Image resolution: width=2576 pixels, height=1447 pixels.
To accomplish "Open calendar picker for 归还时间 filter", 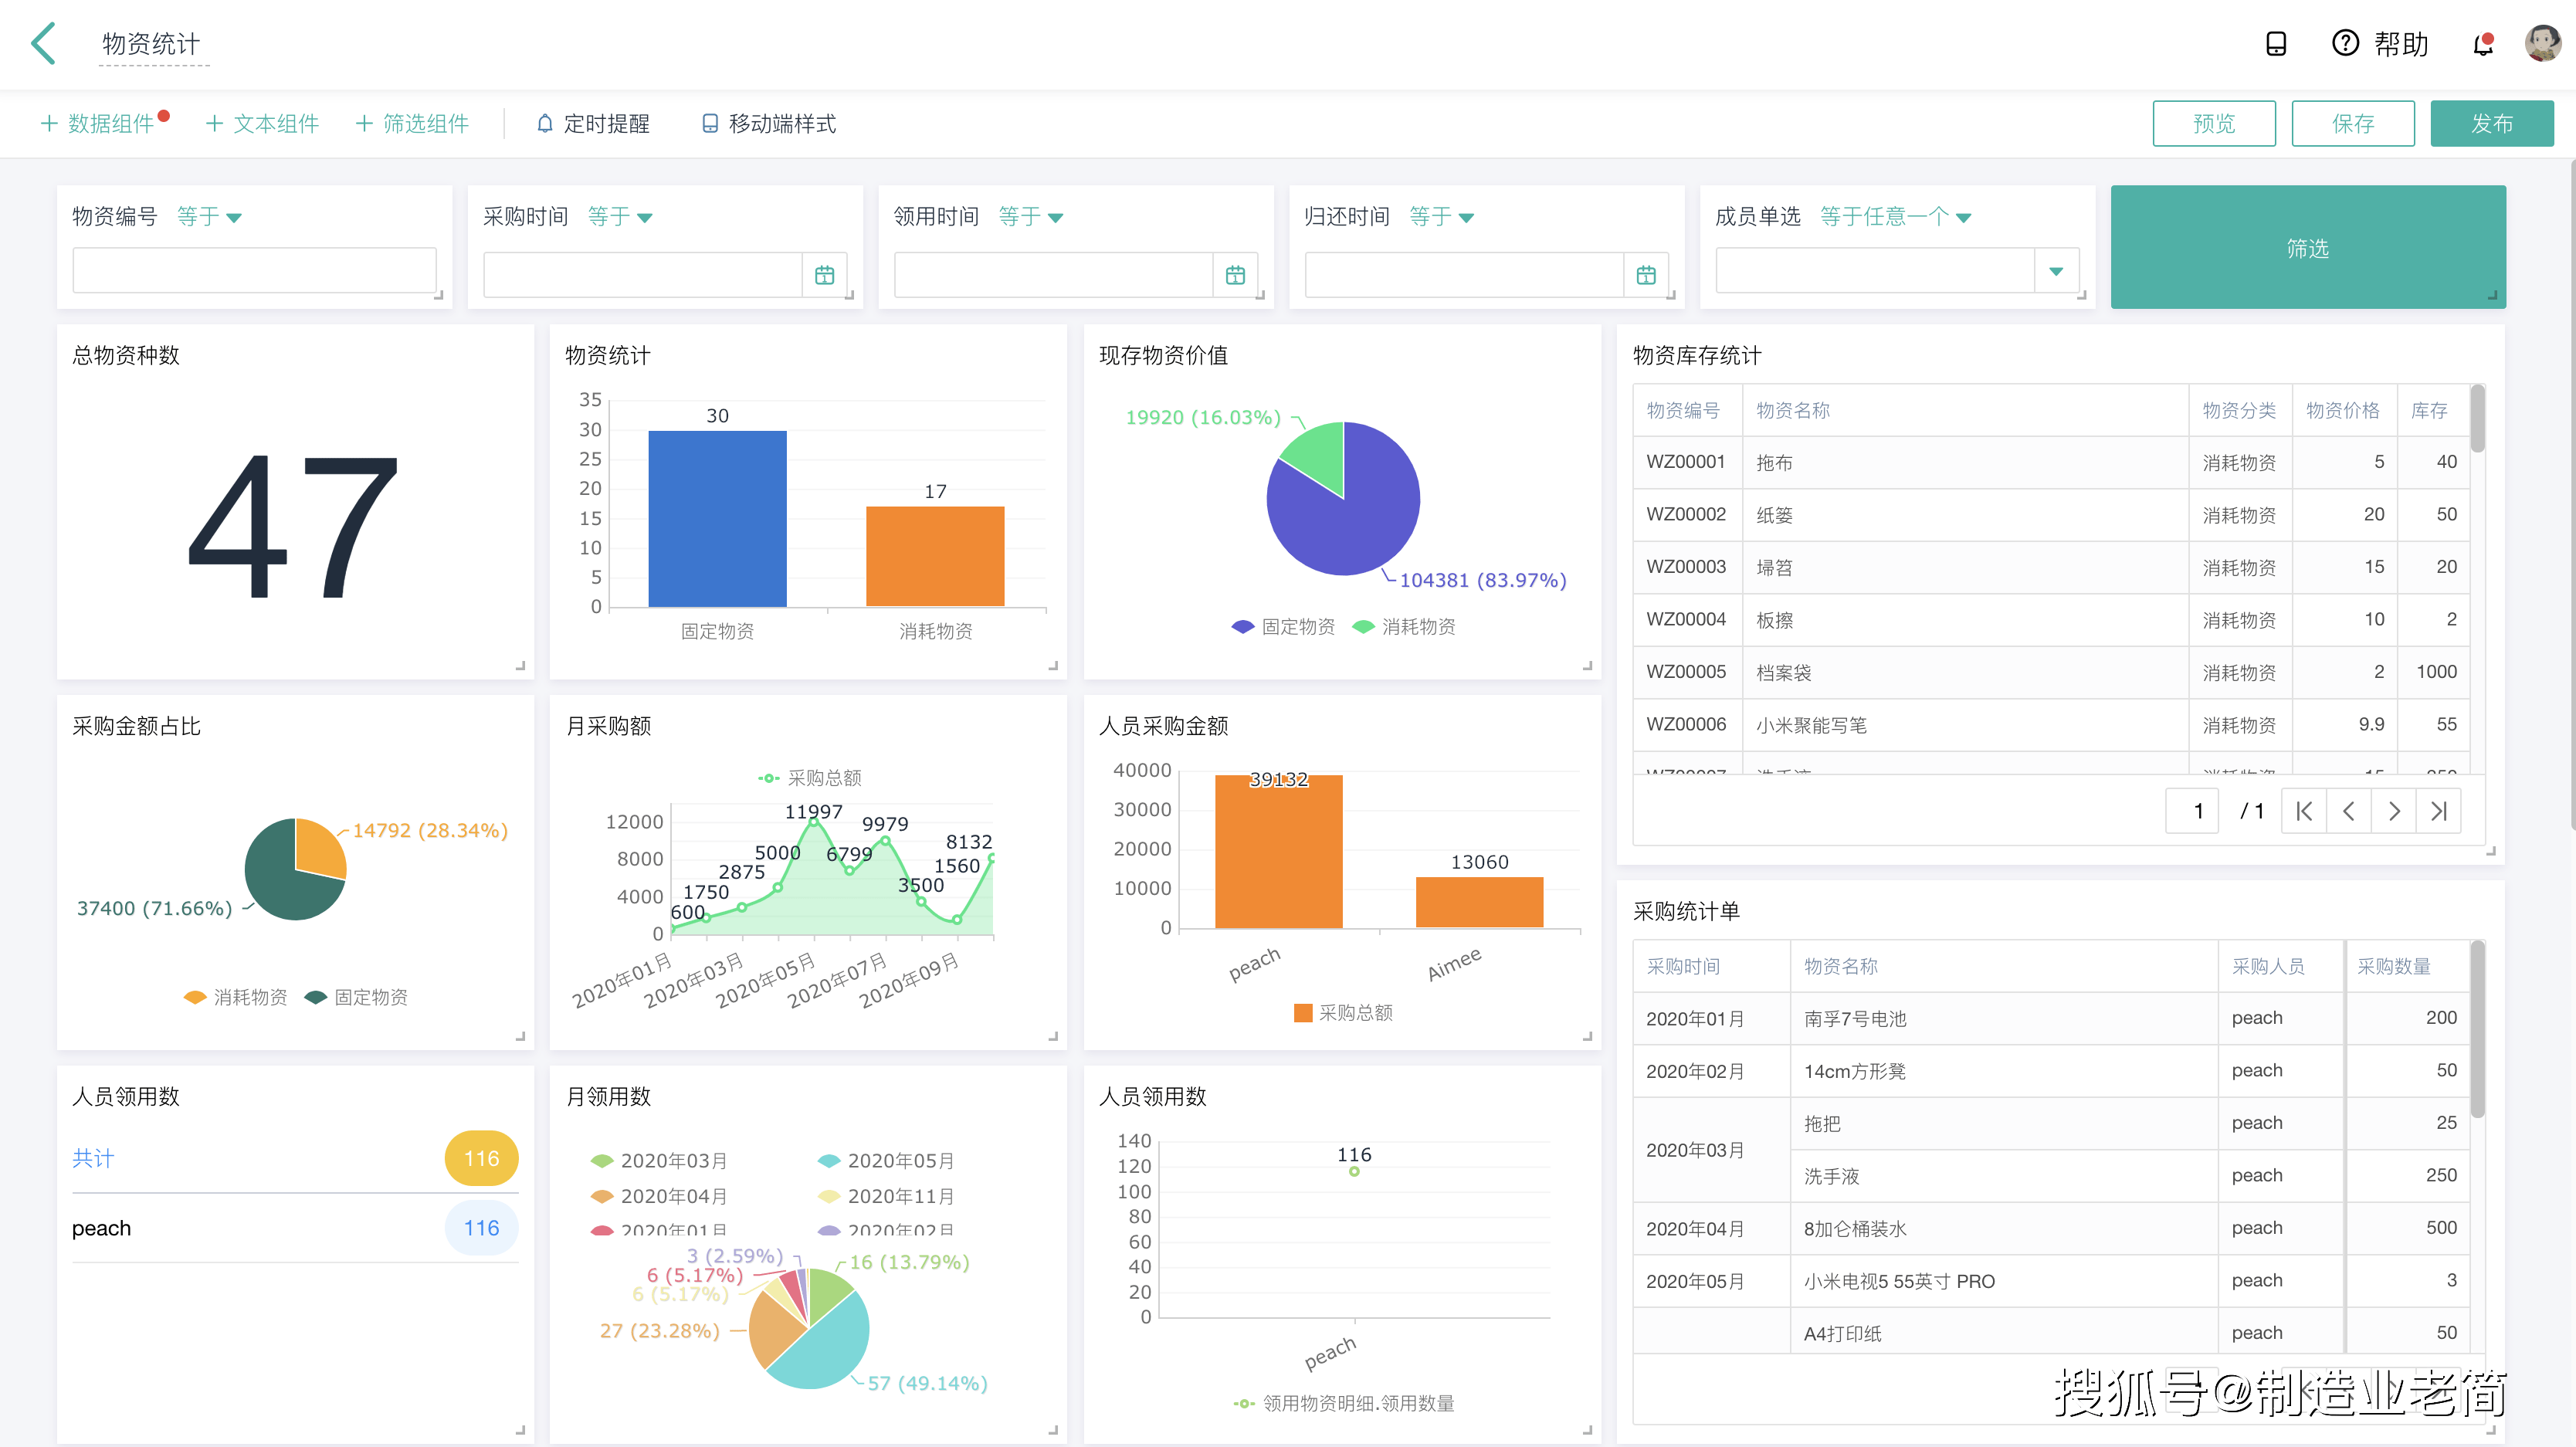I will tap(1646, 275).
